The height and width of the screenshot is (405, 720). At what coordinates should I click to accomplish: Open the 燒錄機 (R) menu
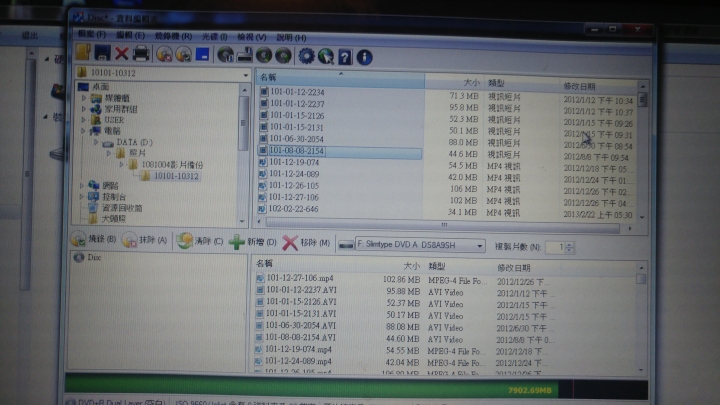point(173,36)
